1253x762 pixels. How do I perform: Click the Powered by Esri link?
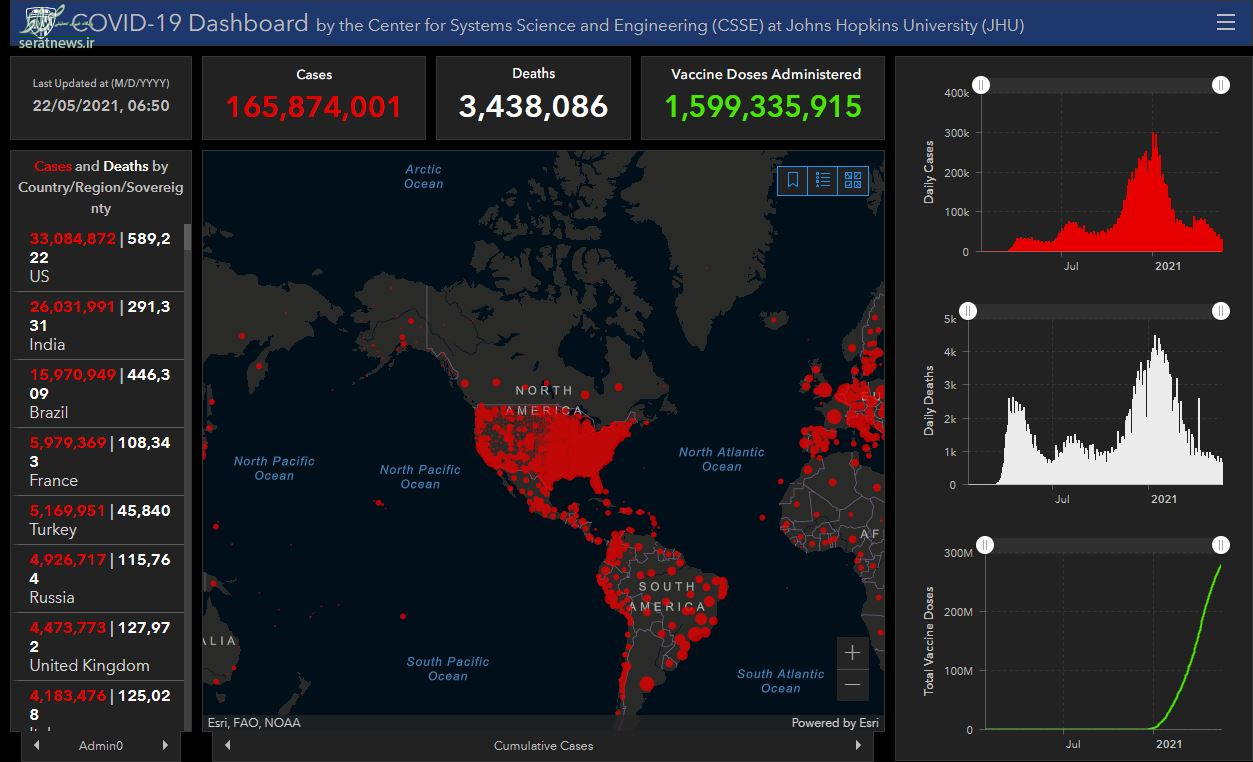(835, 722)
